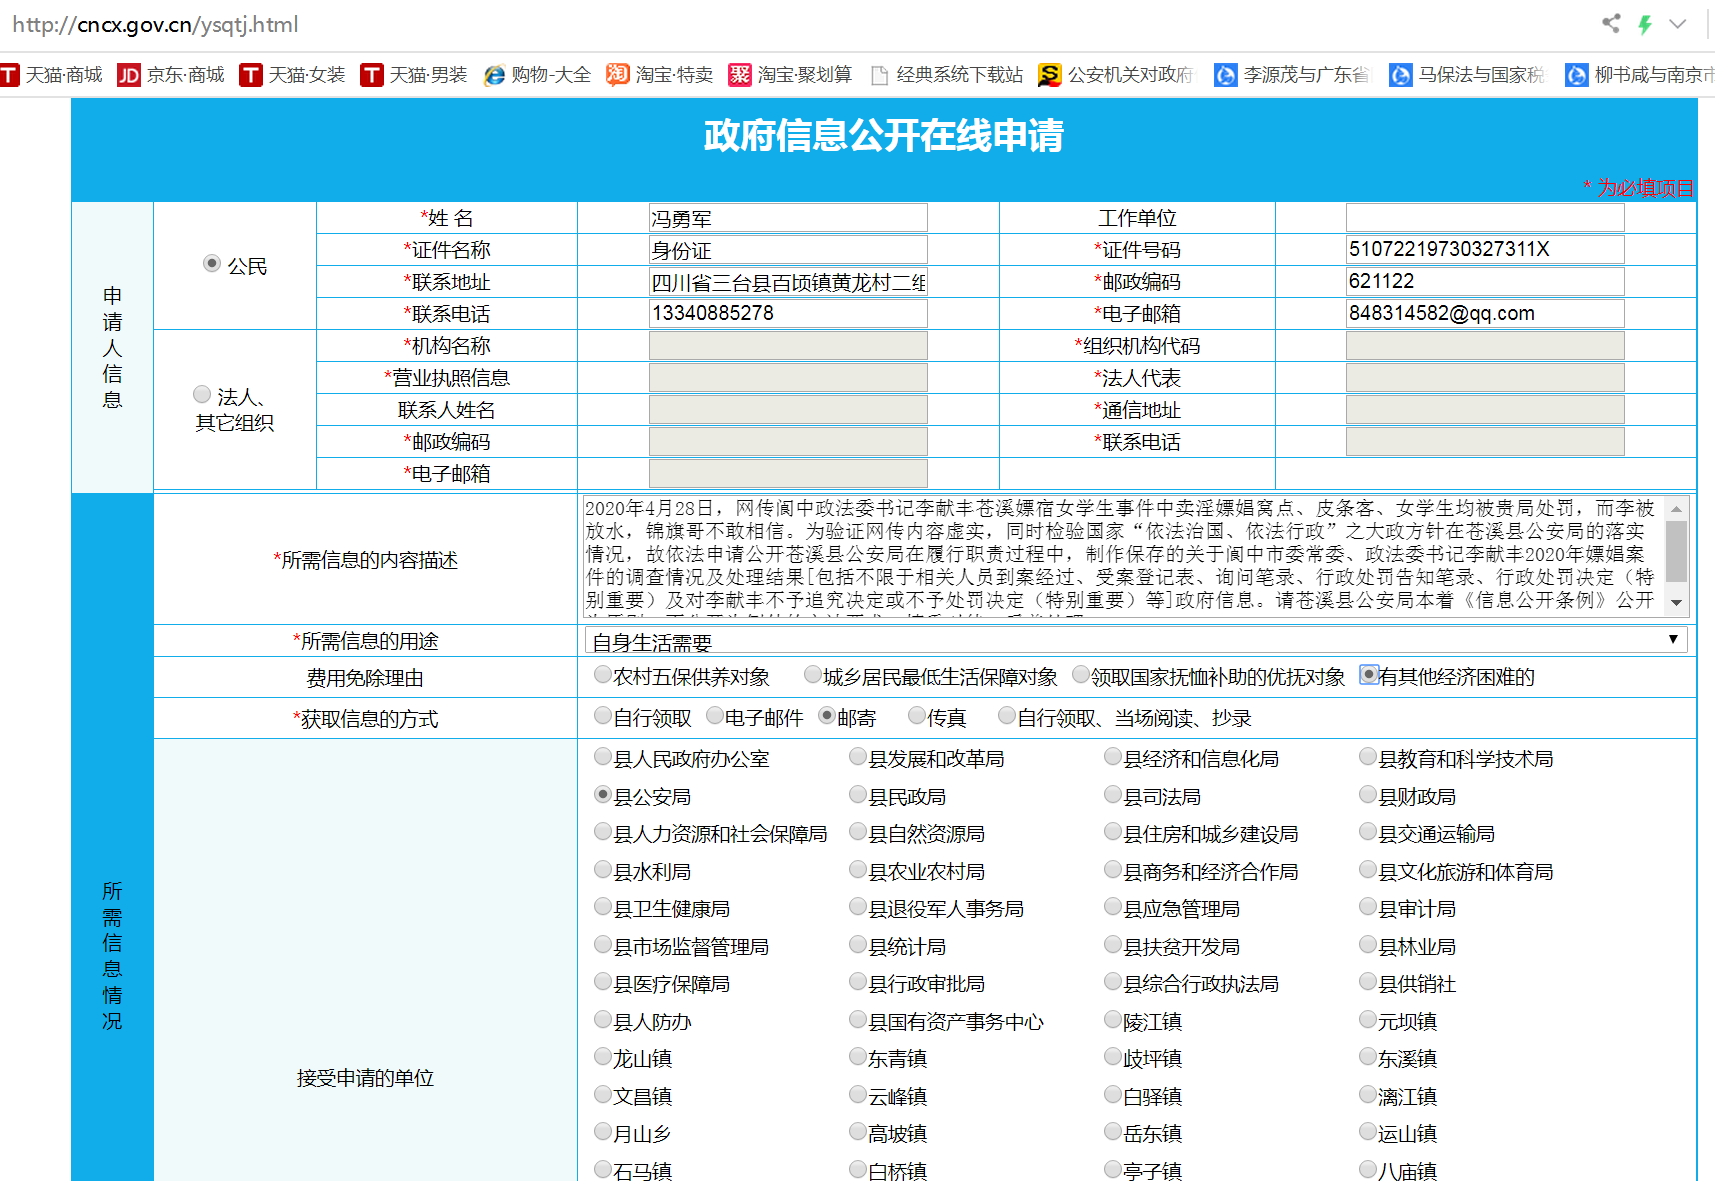Select 岳东镇 radio button

(1113, 1131)
